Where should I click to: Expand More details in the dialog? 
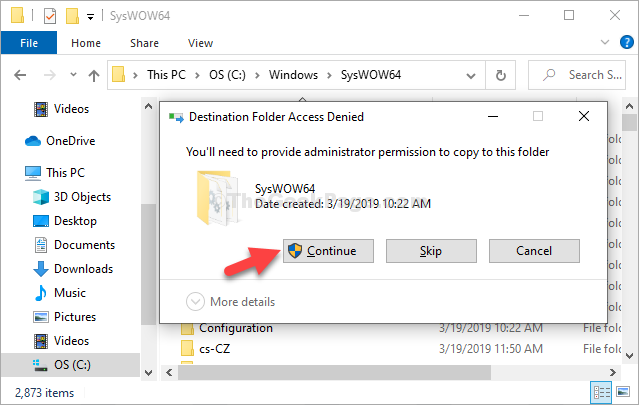coord(231,302)
